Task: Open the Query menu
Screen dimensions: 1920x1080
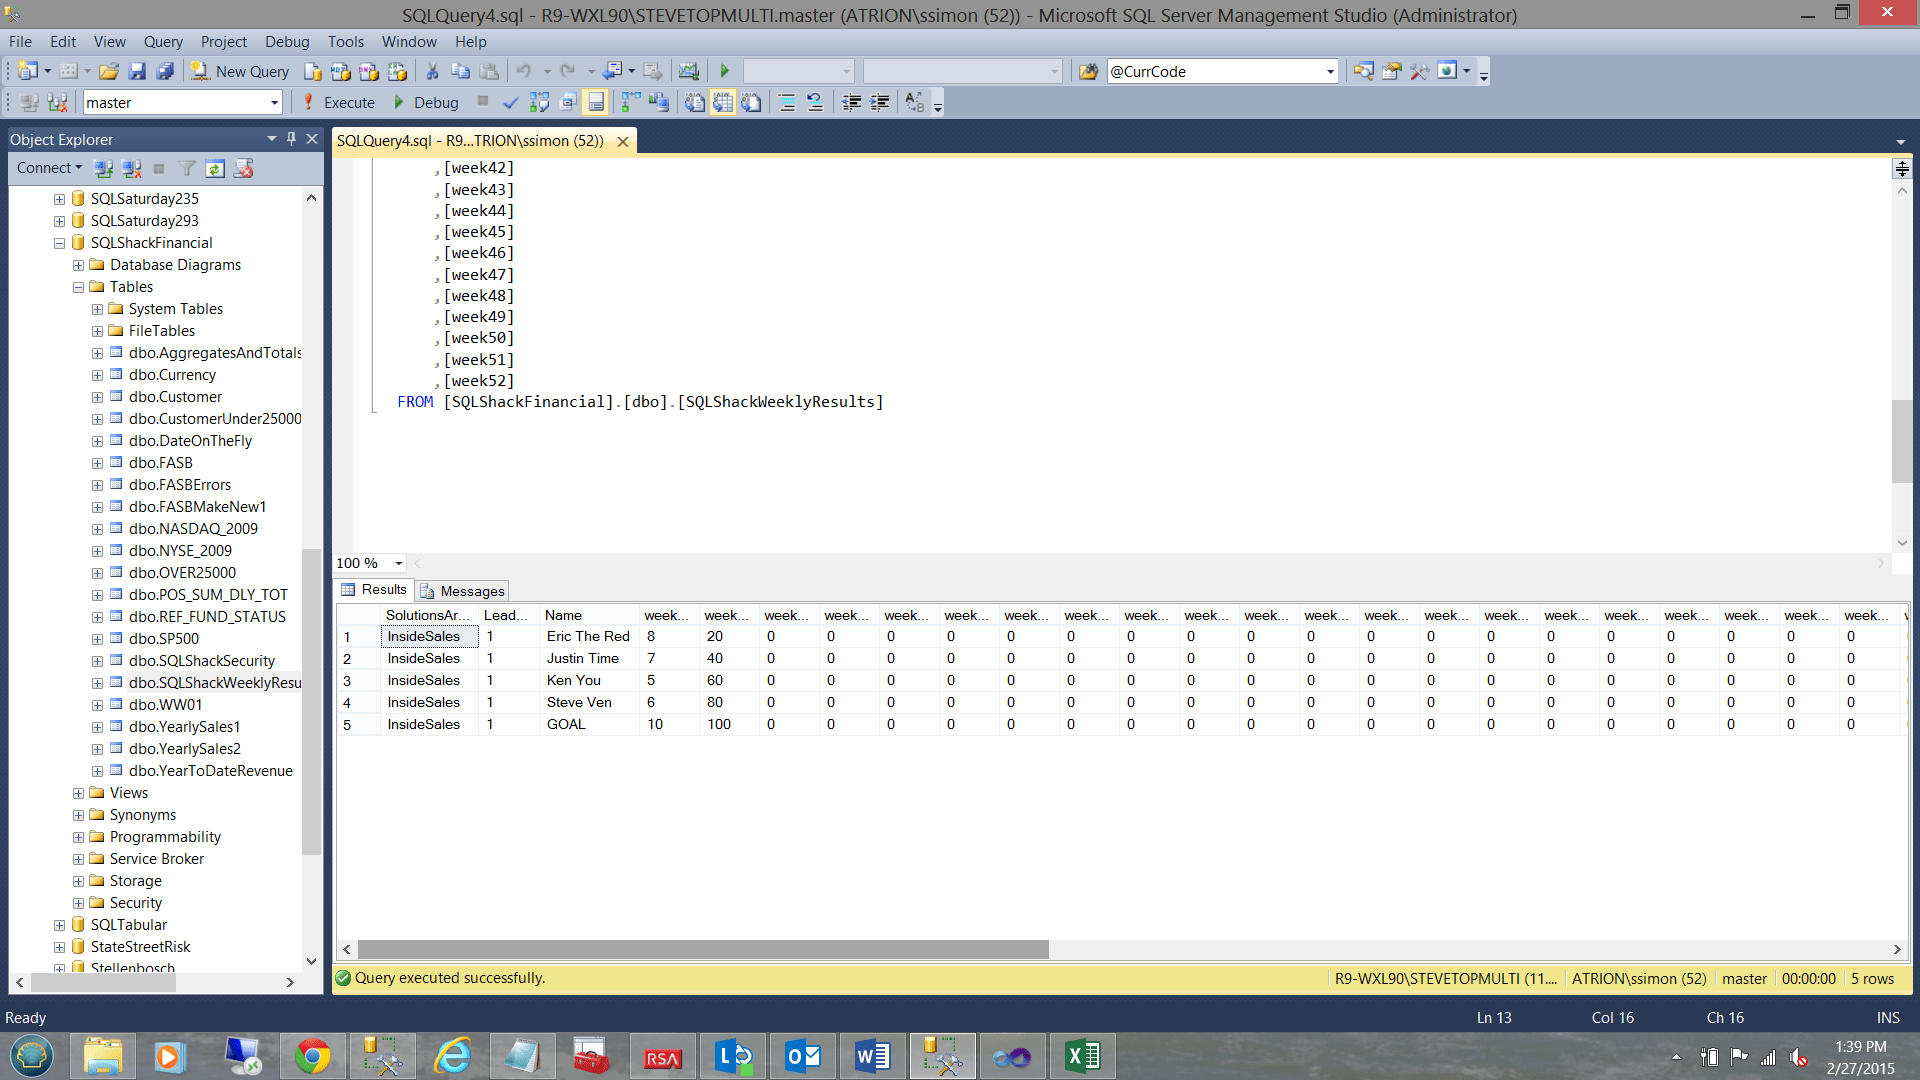Action: pyautogui.click(x=162, y=41)
